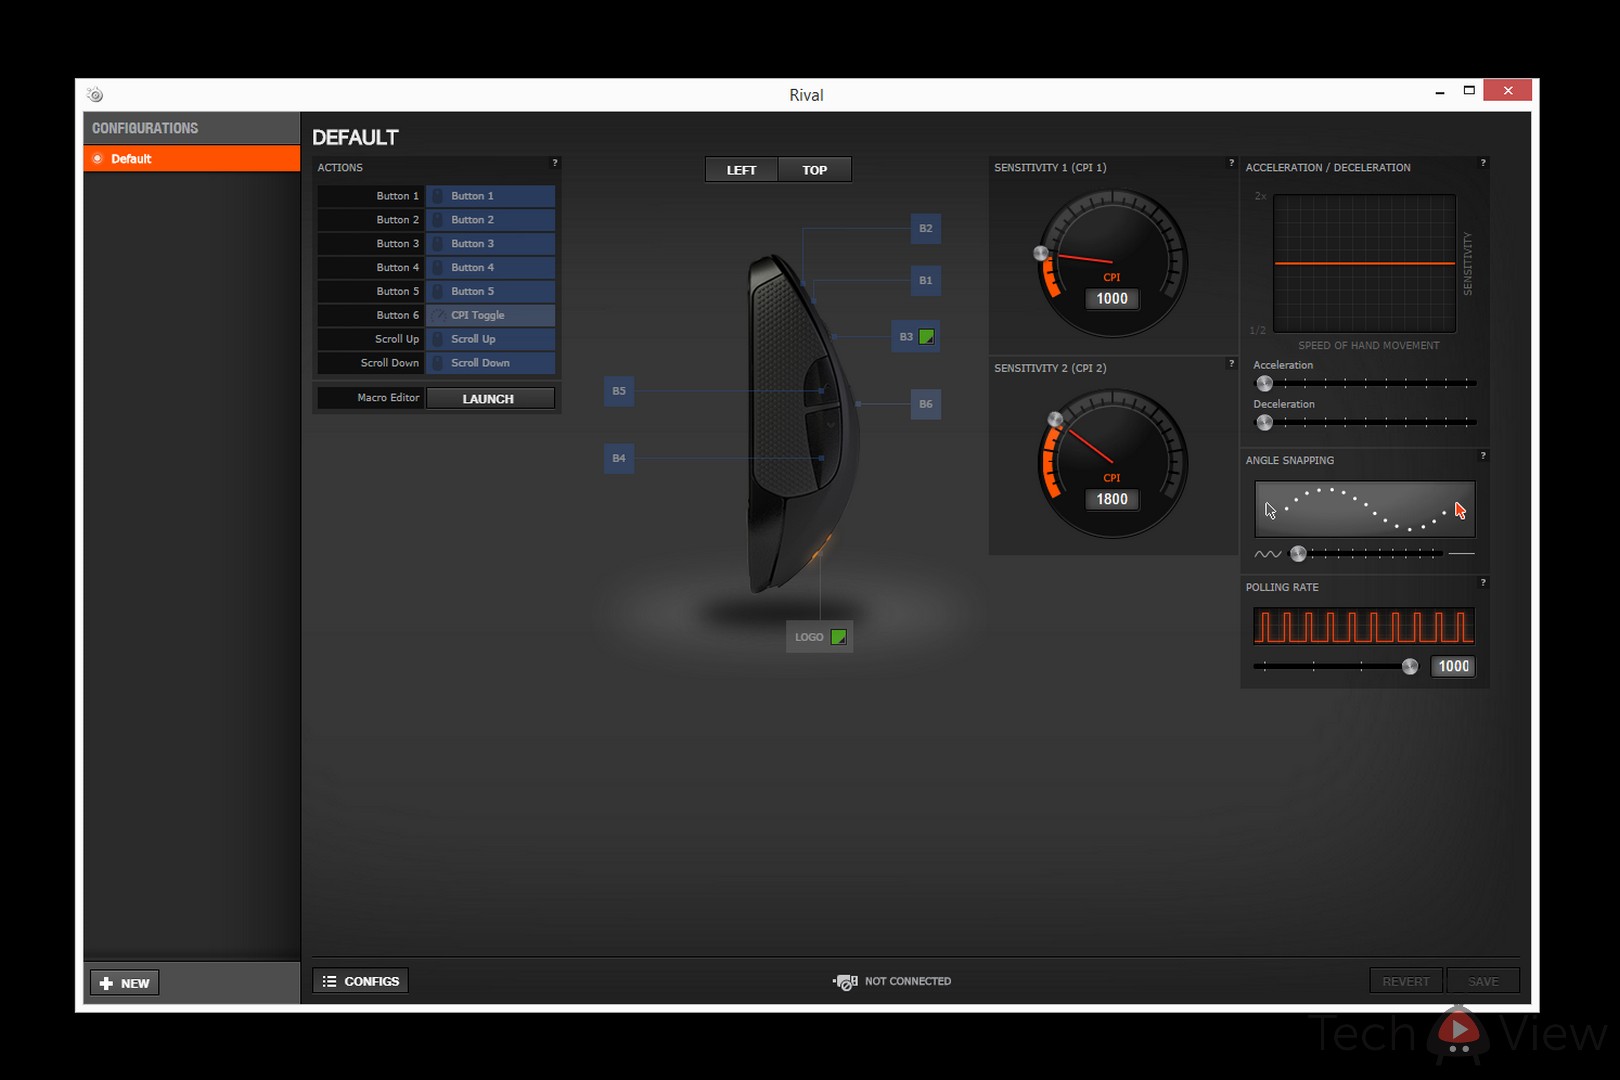Click the CPI 1 dial knob
Image resolution: width=1620 pixels, height=1080 pixels.
point(1041,253)
